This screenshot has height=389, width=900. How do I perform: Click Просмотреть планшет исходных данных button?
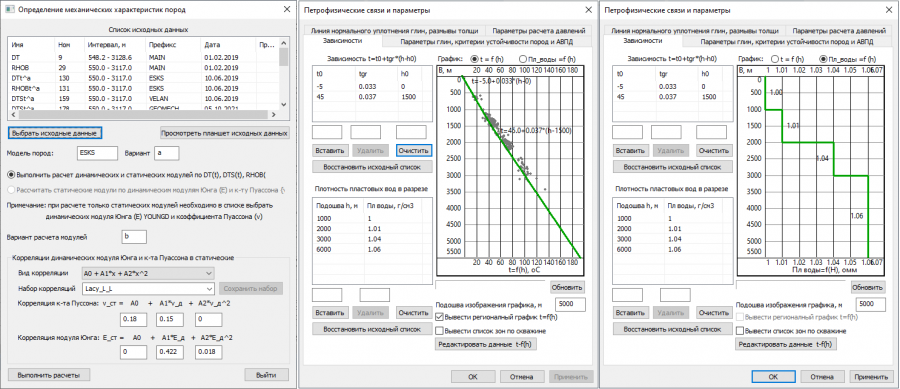click(224, 133)
